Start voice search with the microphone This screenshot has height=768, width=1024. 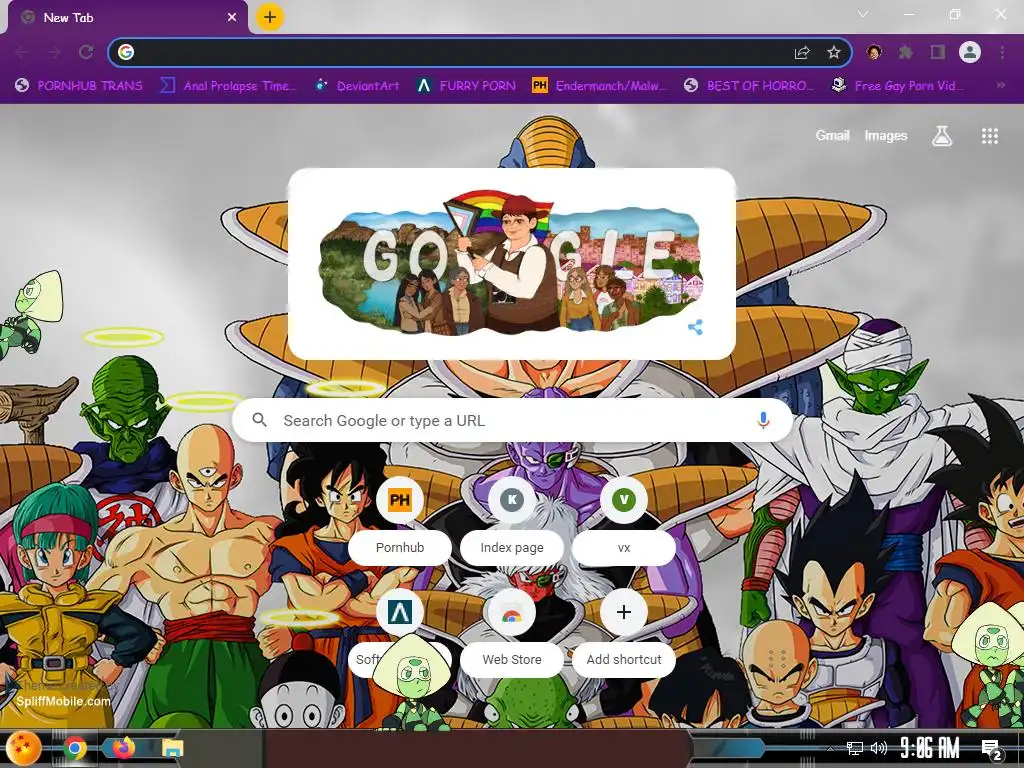pyautogui.click(x=763, y=420)
